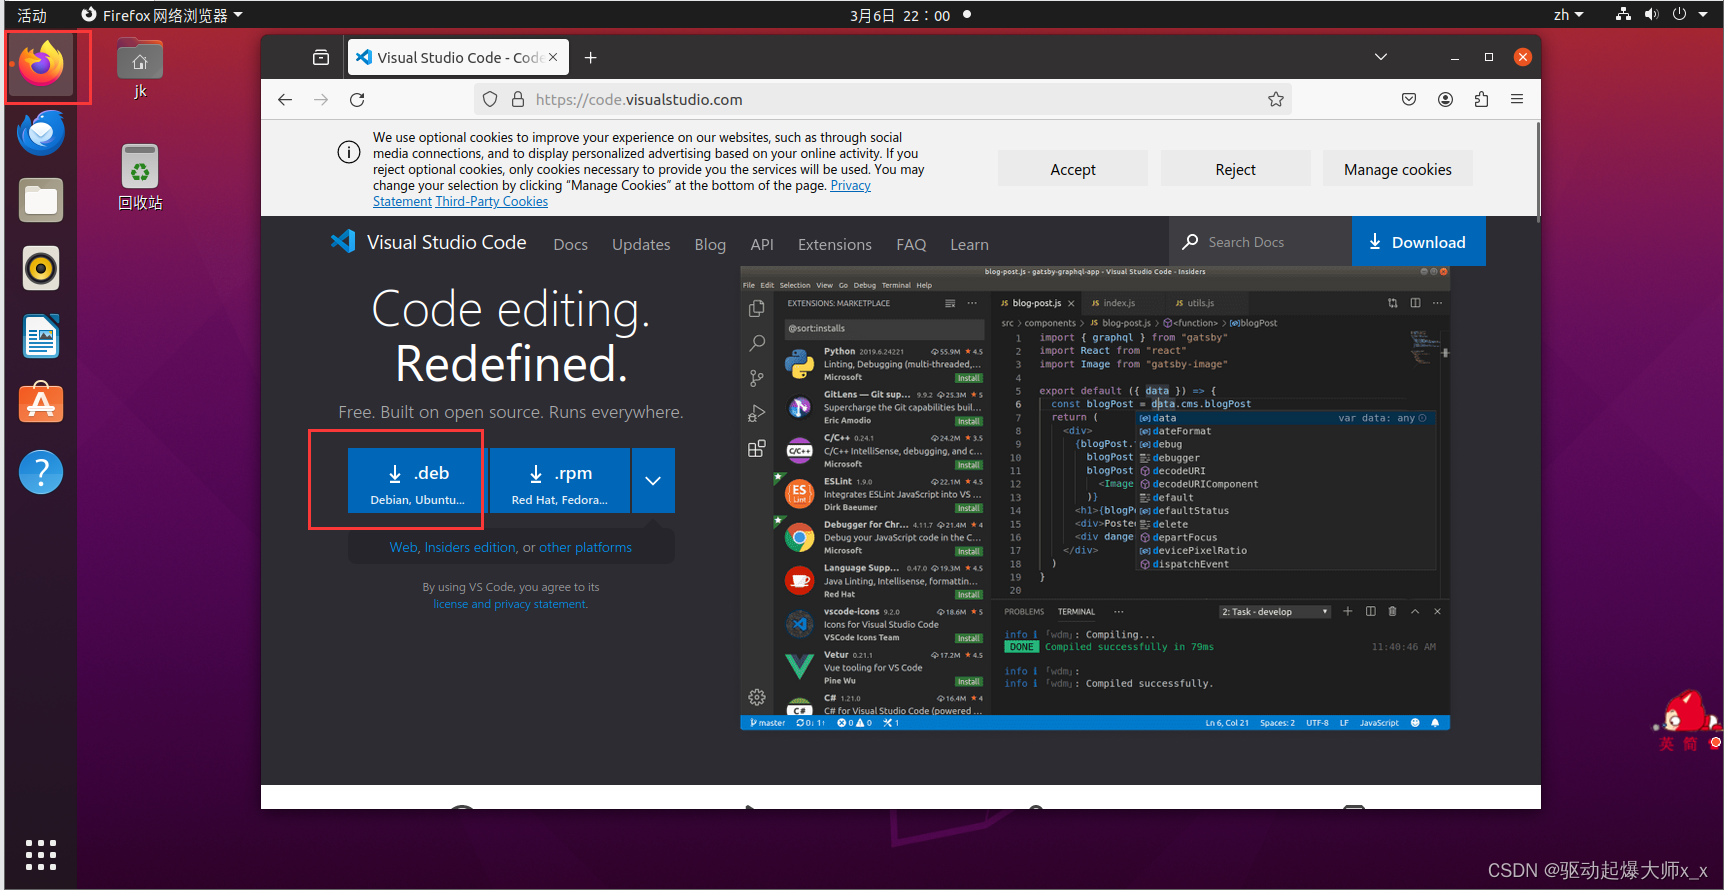Launch LibreOffice Writer from the dock
1724x890 pixels.
point(41,336)
